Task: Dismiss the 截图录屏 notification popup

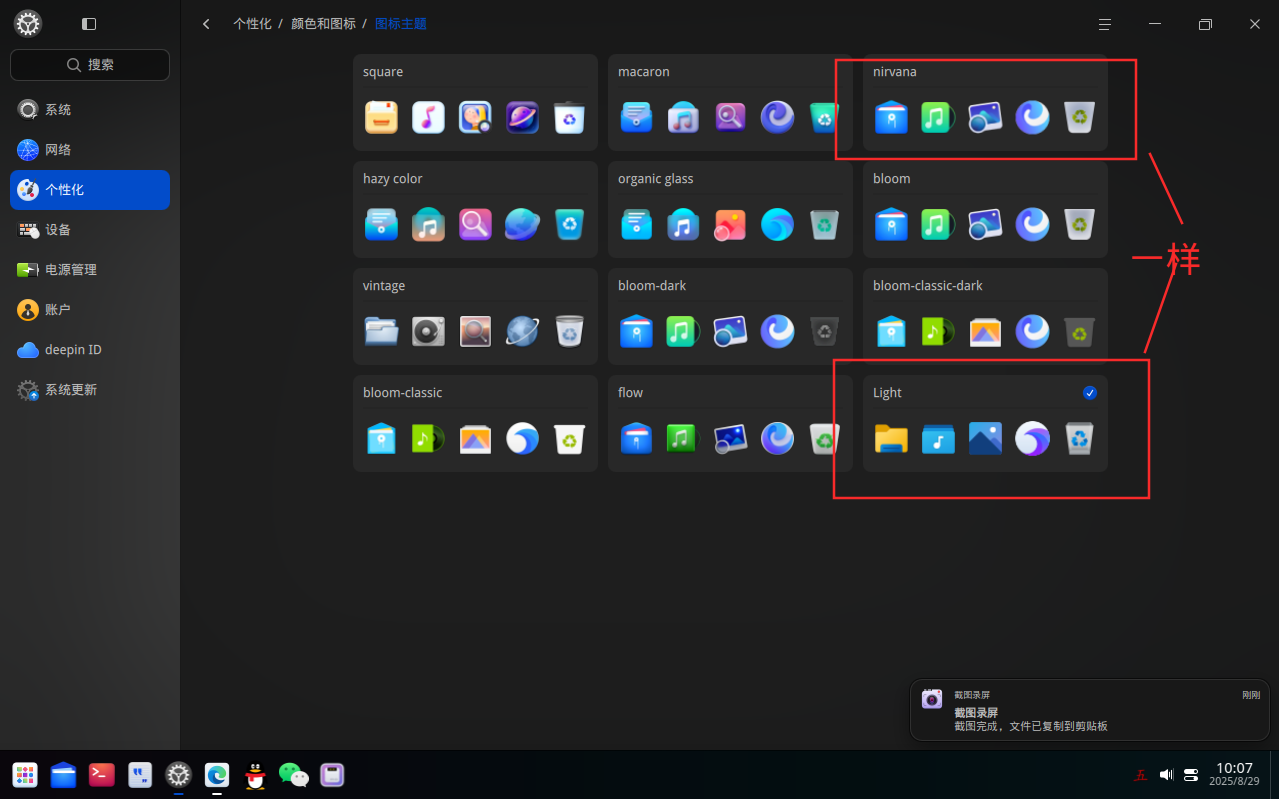Action: pos(1090,710)
